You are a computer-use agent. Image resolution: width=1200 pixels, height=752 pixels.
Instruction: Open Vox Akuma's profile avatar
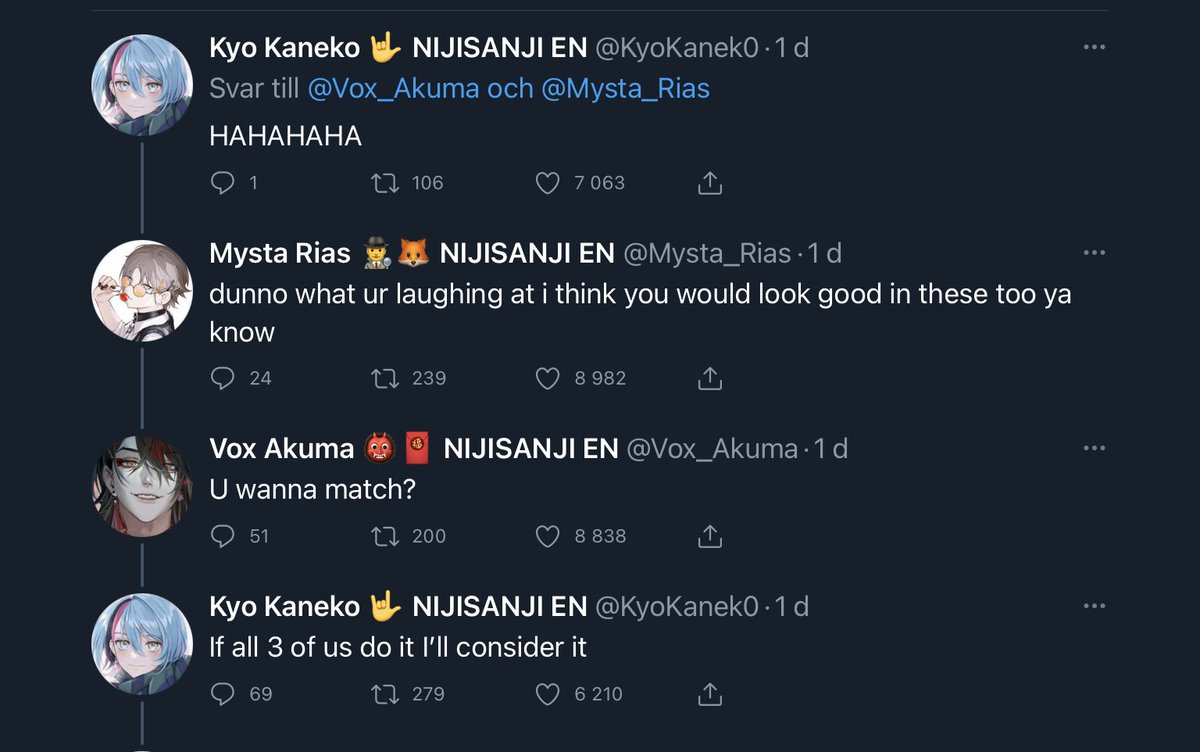coord(141,486)
